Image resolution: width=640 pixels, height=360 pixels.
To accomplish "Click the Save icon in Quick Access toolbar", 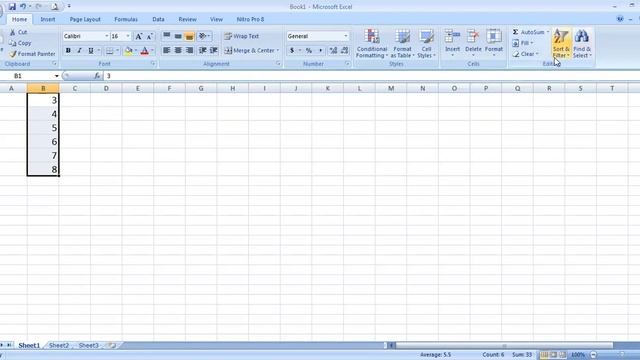I will tap(12, 7).
